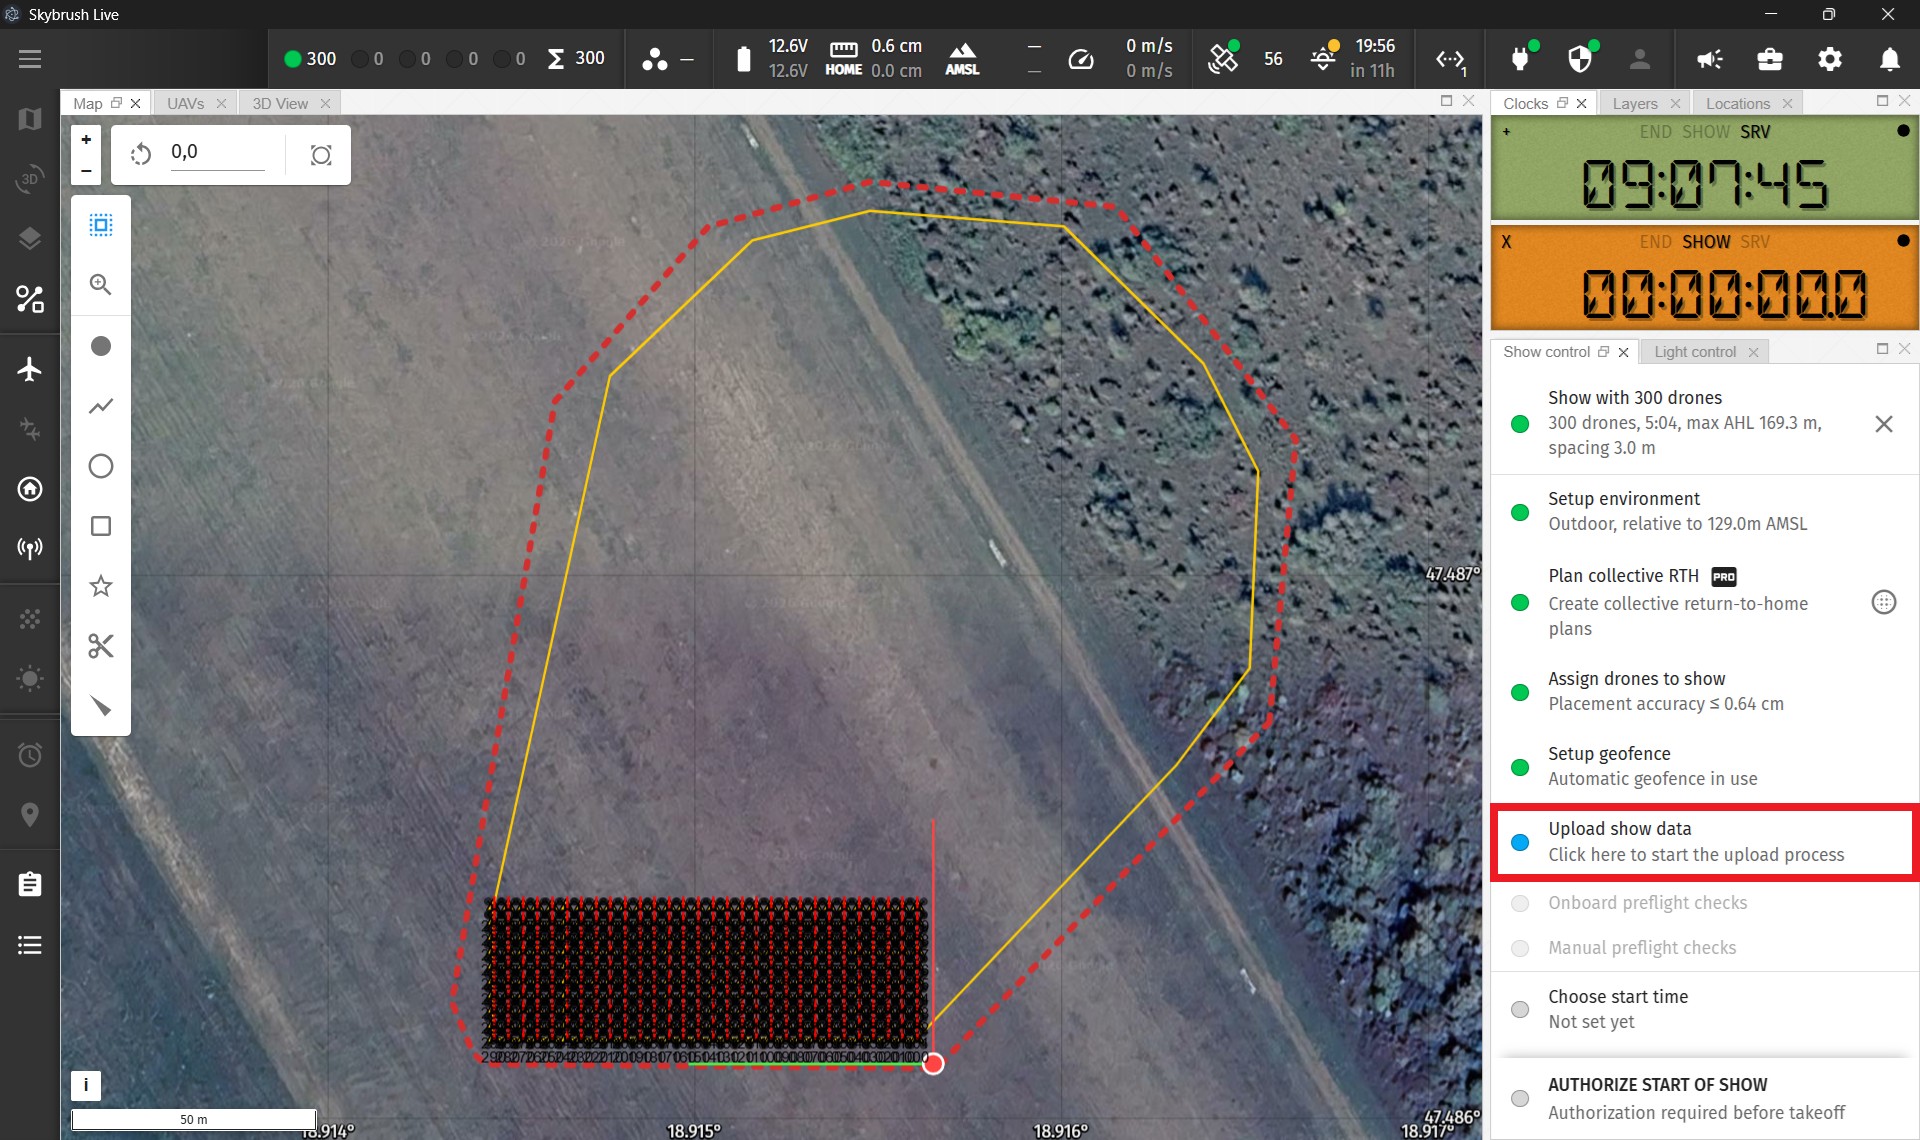This screenshot has height=1140, width=1920.
Task: Open the airplane UAVs sidebar icon
Action: [30, 369]
